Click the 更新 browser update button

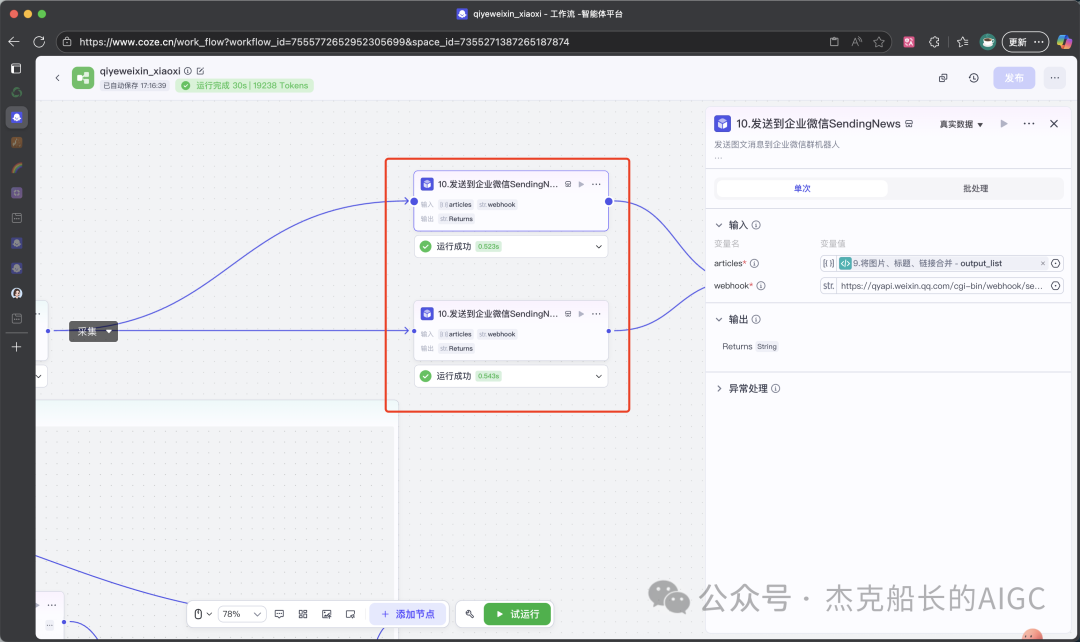(1025, 42)
